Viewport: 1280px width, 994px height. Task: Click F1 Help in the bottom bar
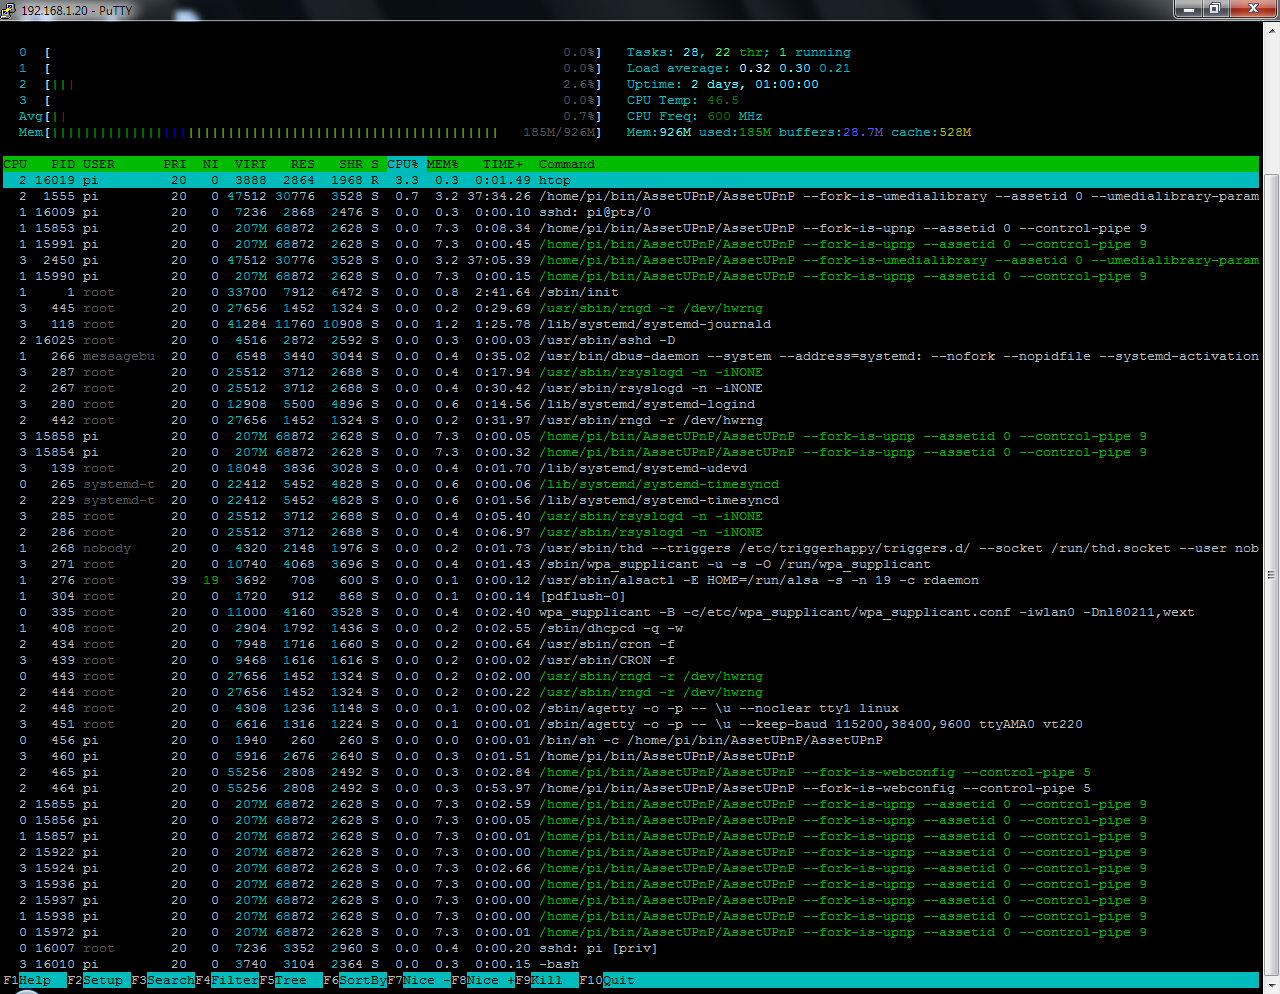34,980
